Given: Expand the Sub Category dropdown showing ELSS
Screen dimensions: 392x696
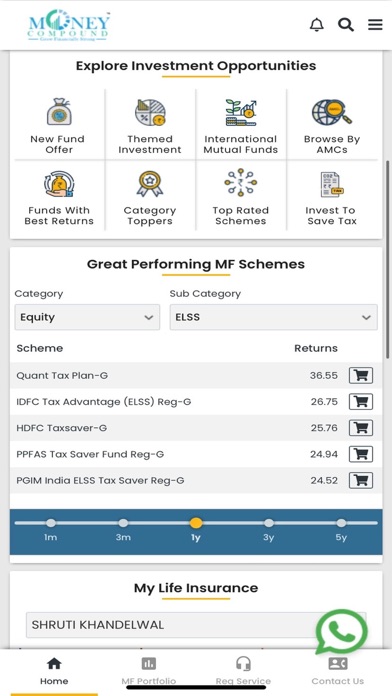Looking at the screenshot, I should click(x=273, y=317).
